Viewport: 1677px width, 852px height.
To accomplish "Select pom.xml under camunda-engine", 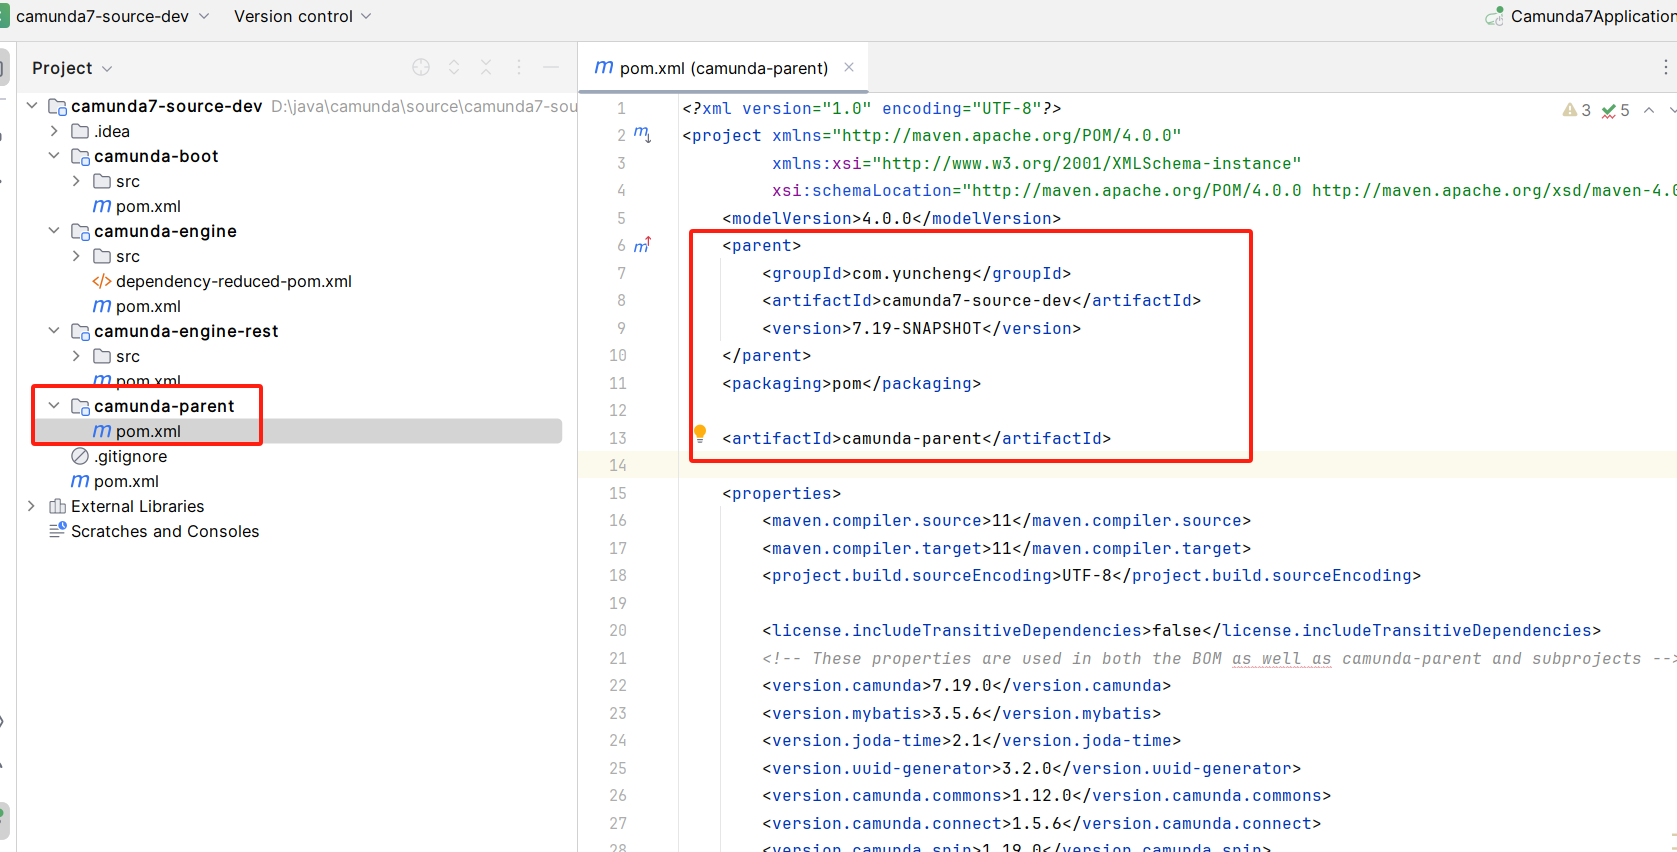I will [x=148, y=306].
